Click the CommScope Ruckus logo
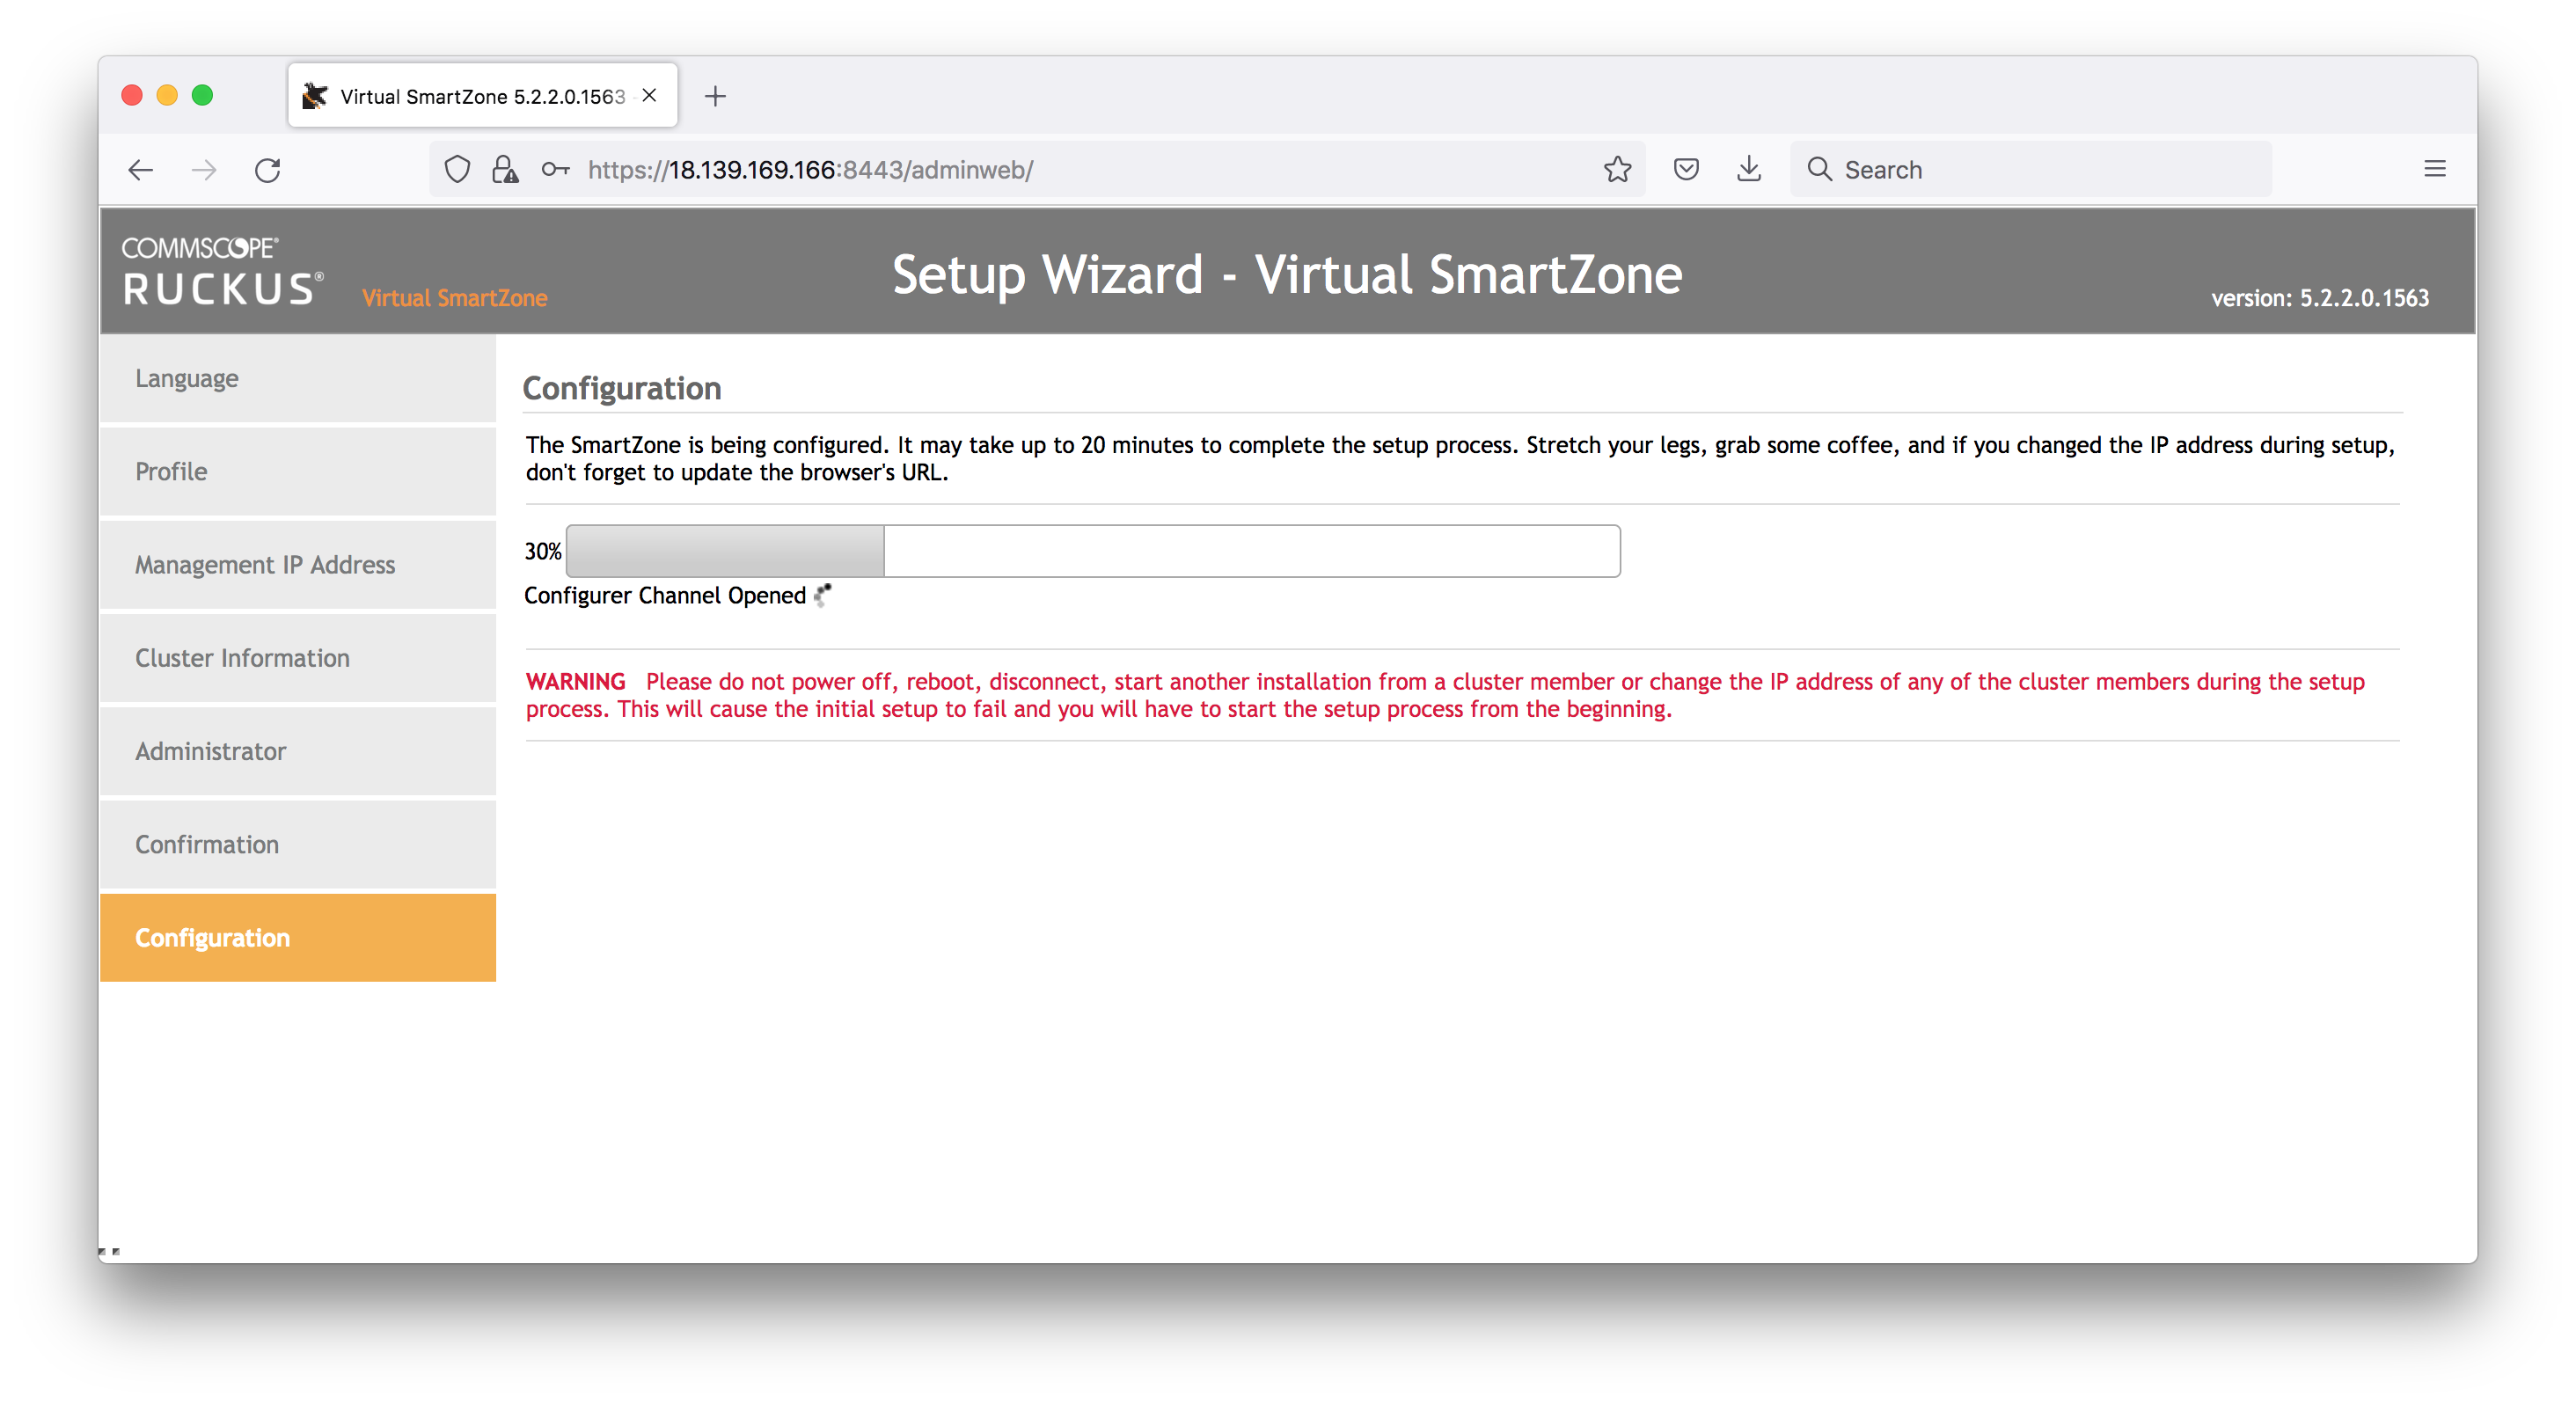2576x1404 pixels. (222, 271)
